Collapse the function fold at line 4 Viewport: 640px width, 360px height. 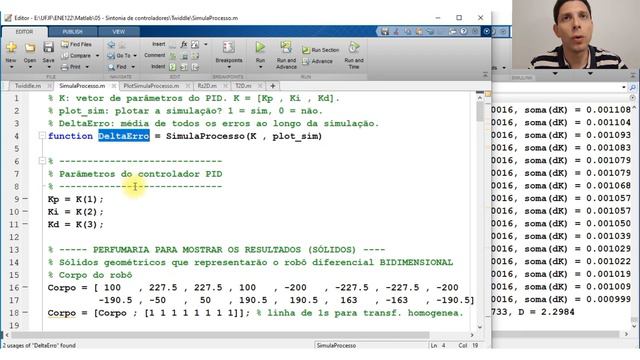42,136
